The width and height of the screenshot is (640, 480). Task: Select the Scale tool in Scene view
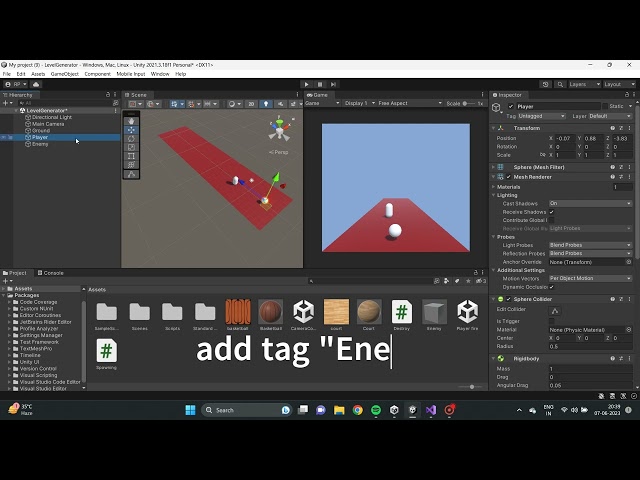click(131, 147)
